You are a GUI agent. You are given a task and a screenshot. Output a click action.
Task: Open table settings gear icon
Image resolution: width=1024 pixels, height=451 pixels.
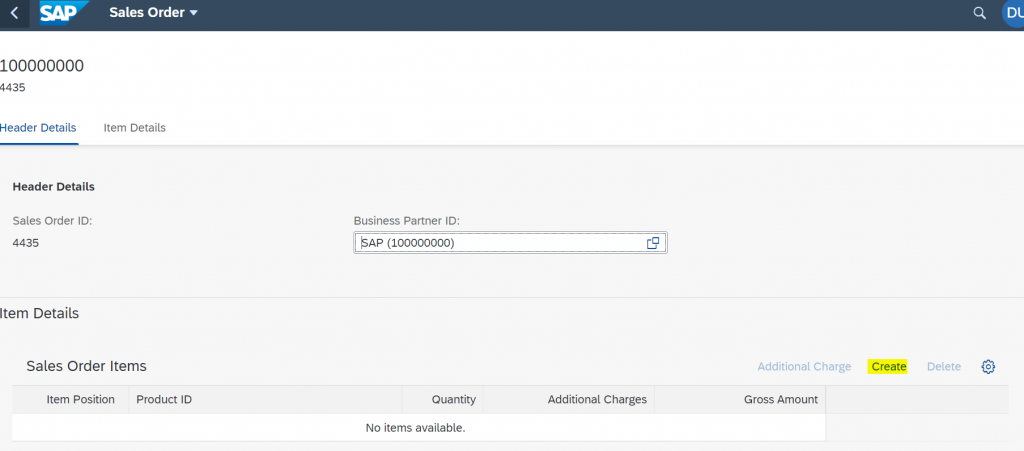point(988,367)
